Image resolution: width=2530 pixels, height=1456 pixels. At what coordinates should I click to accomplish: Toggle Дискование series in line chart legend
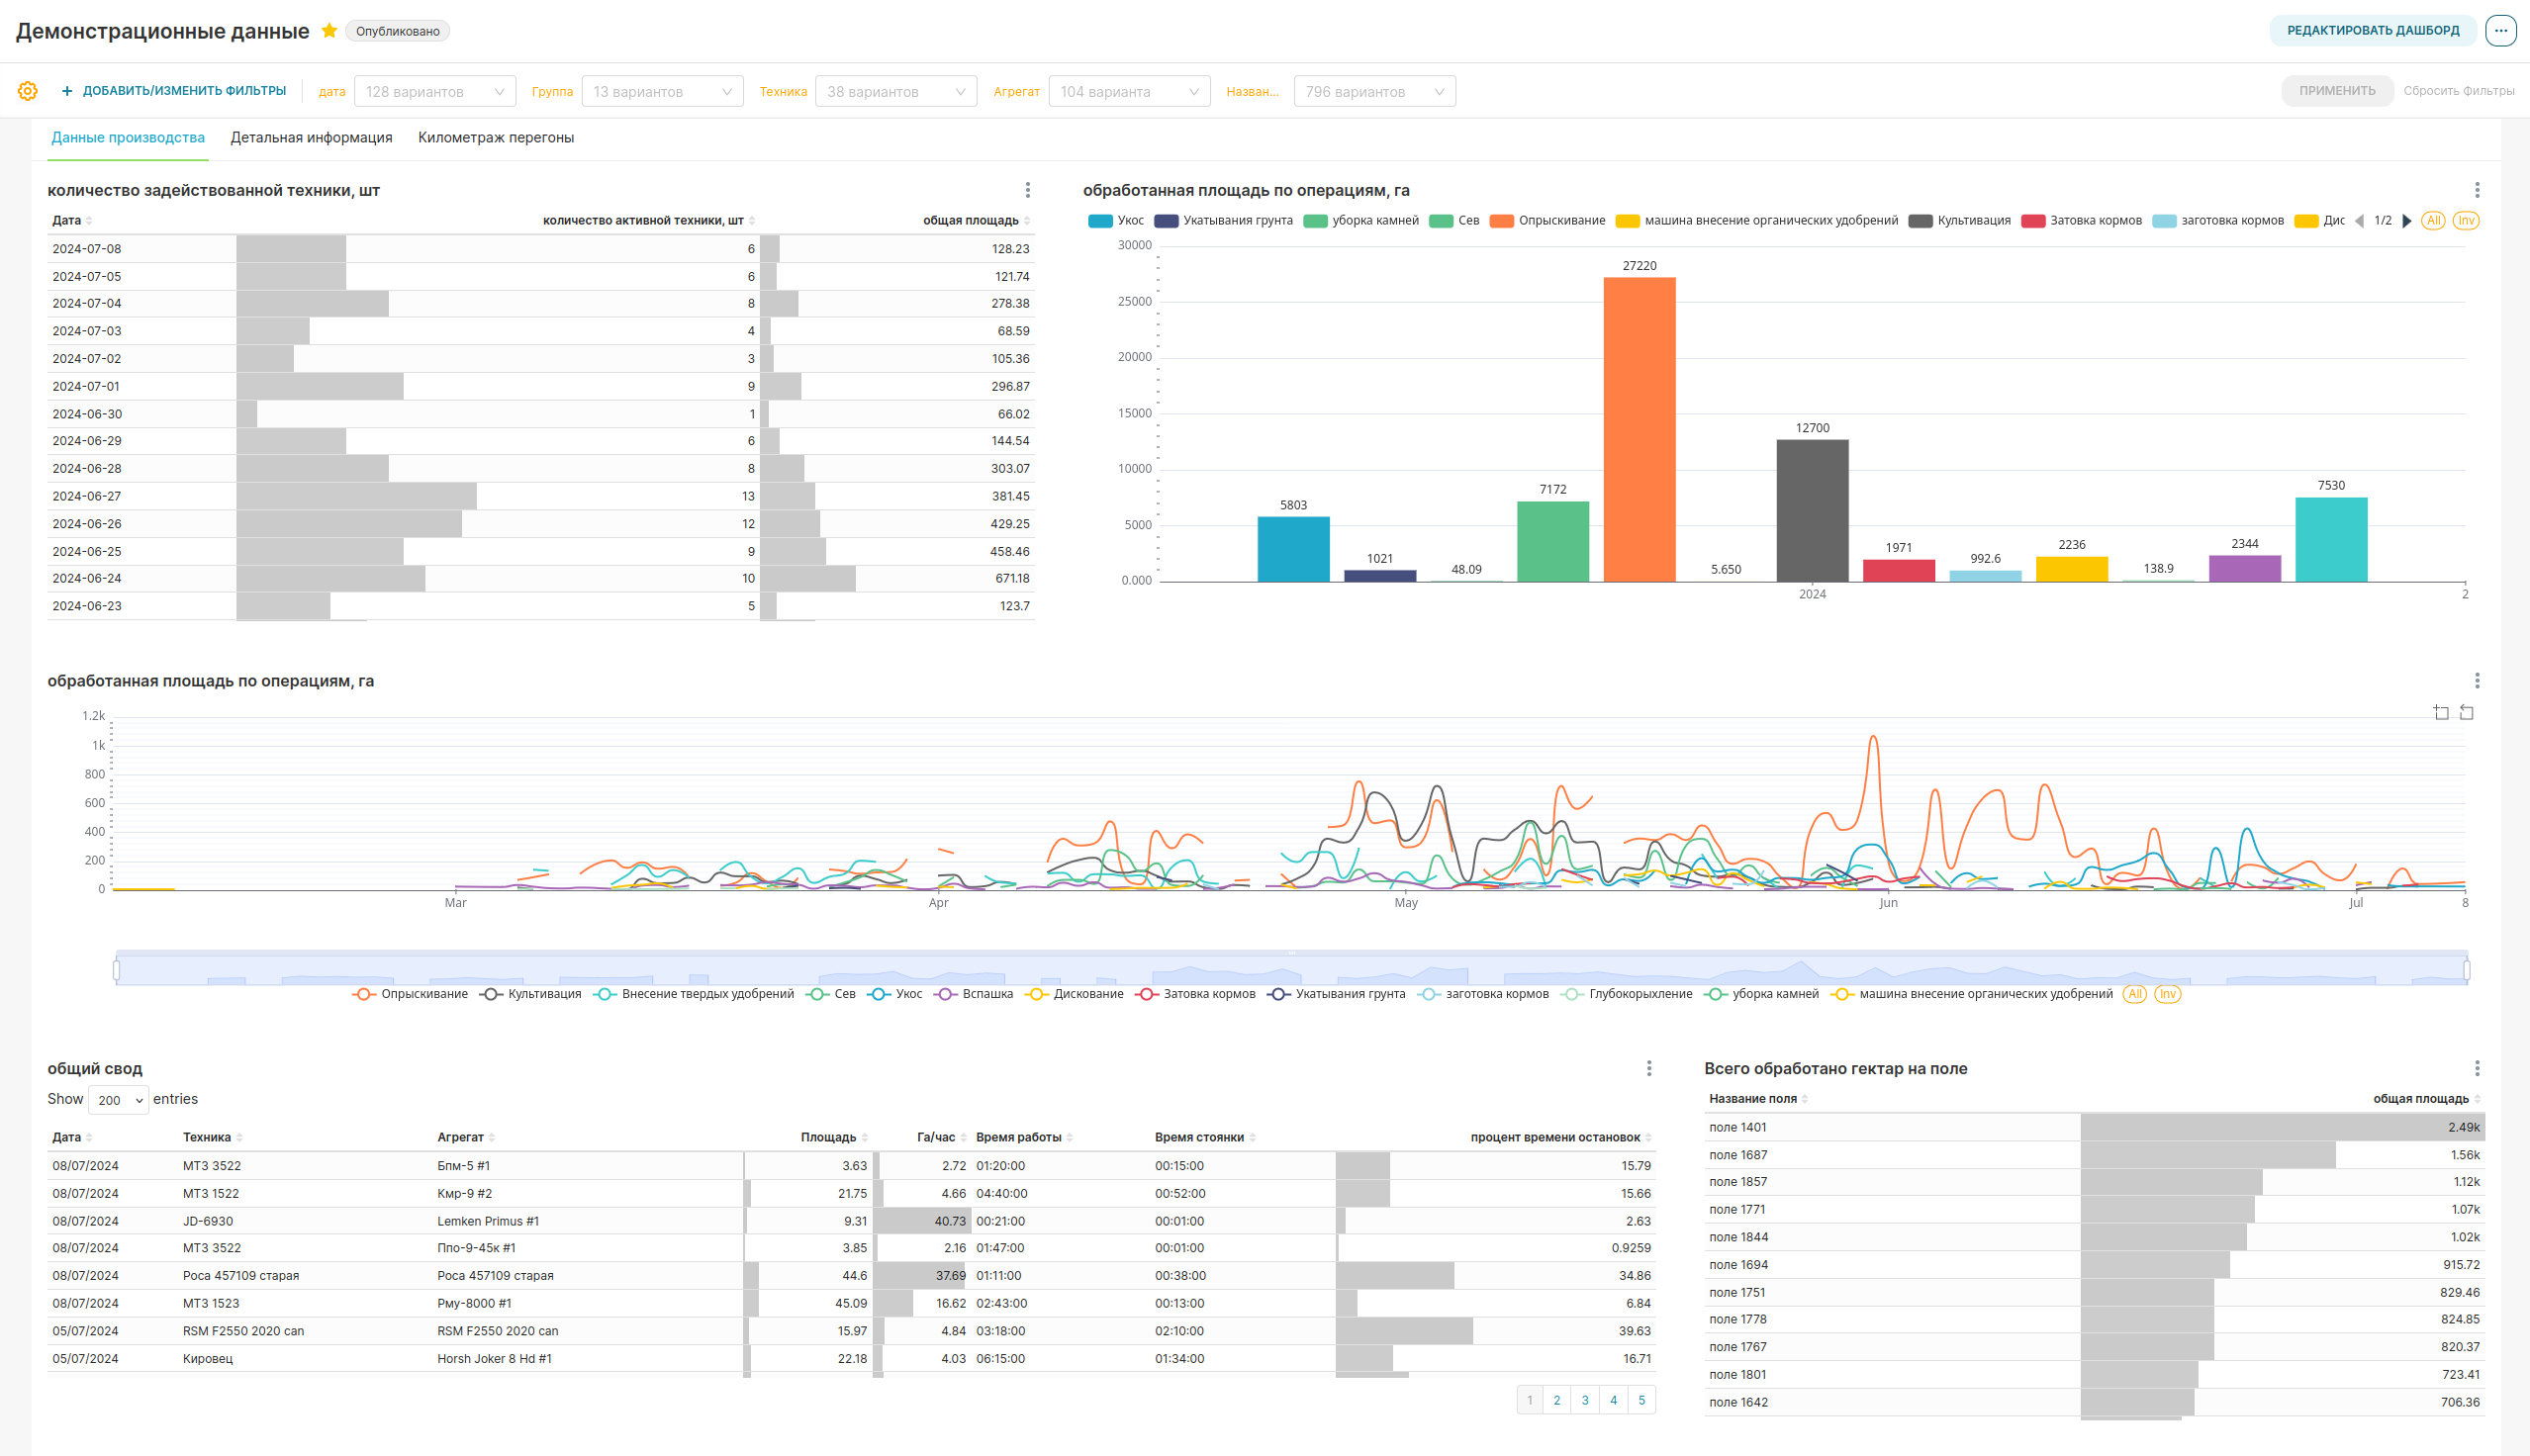1075,994
